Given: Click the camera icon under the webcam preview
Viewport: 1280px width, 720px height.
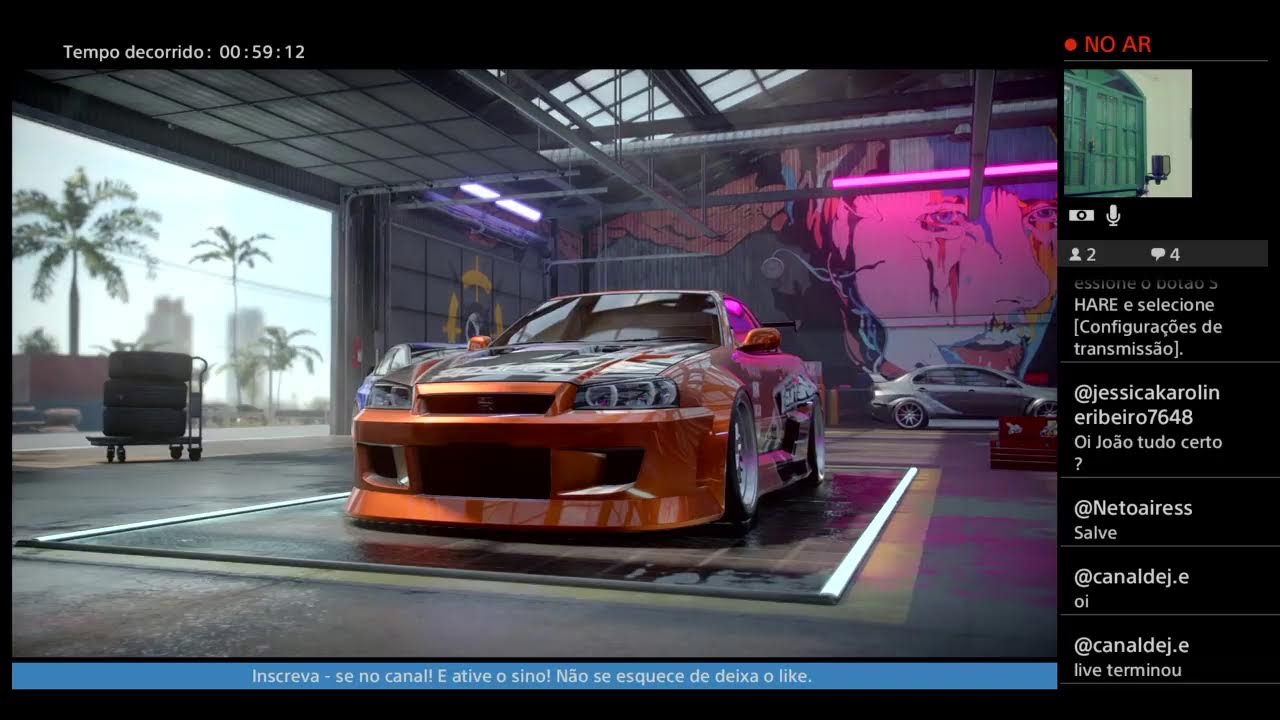Looking at the screenshot, I should (x=1081, y=215).
